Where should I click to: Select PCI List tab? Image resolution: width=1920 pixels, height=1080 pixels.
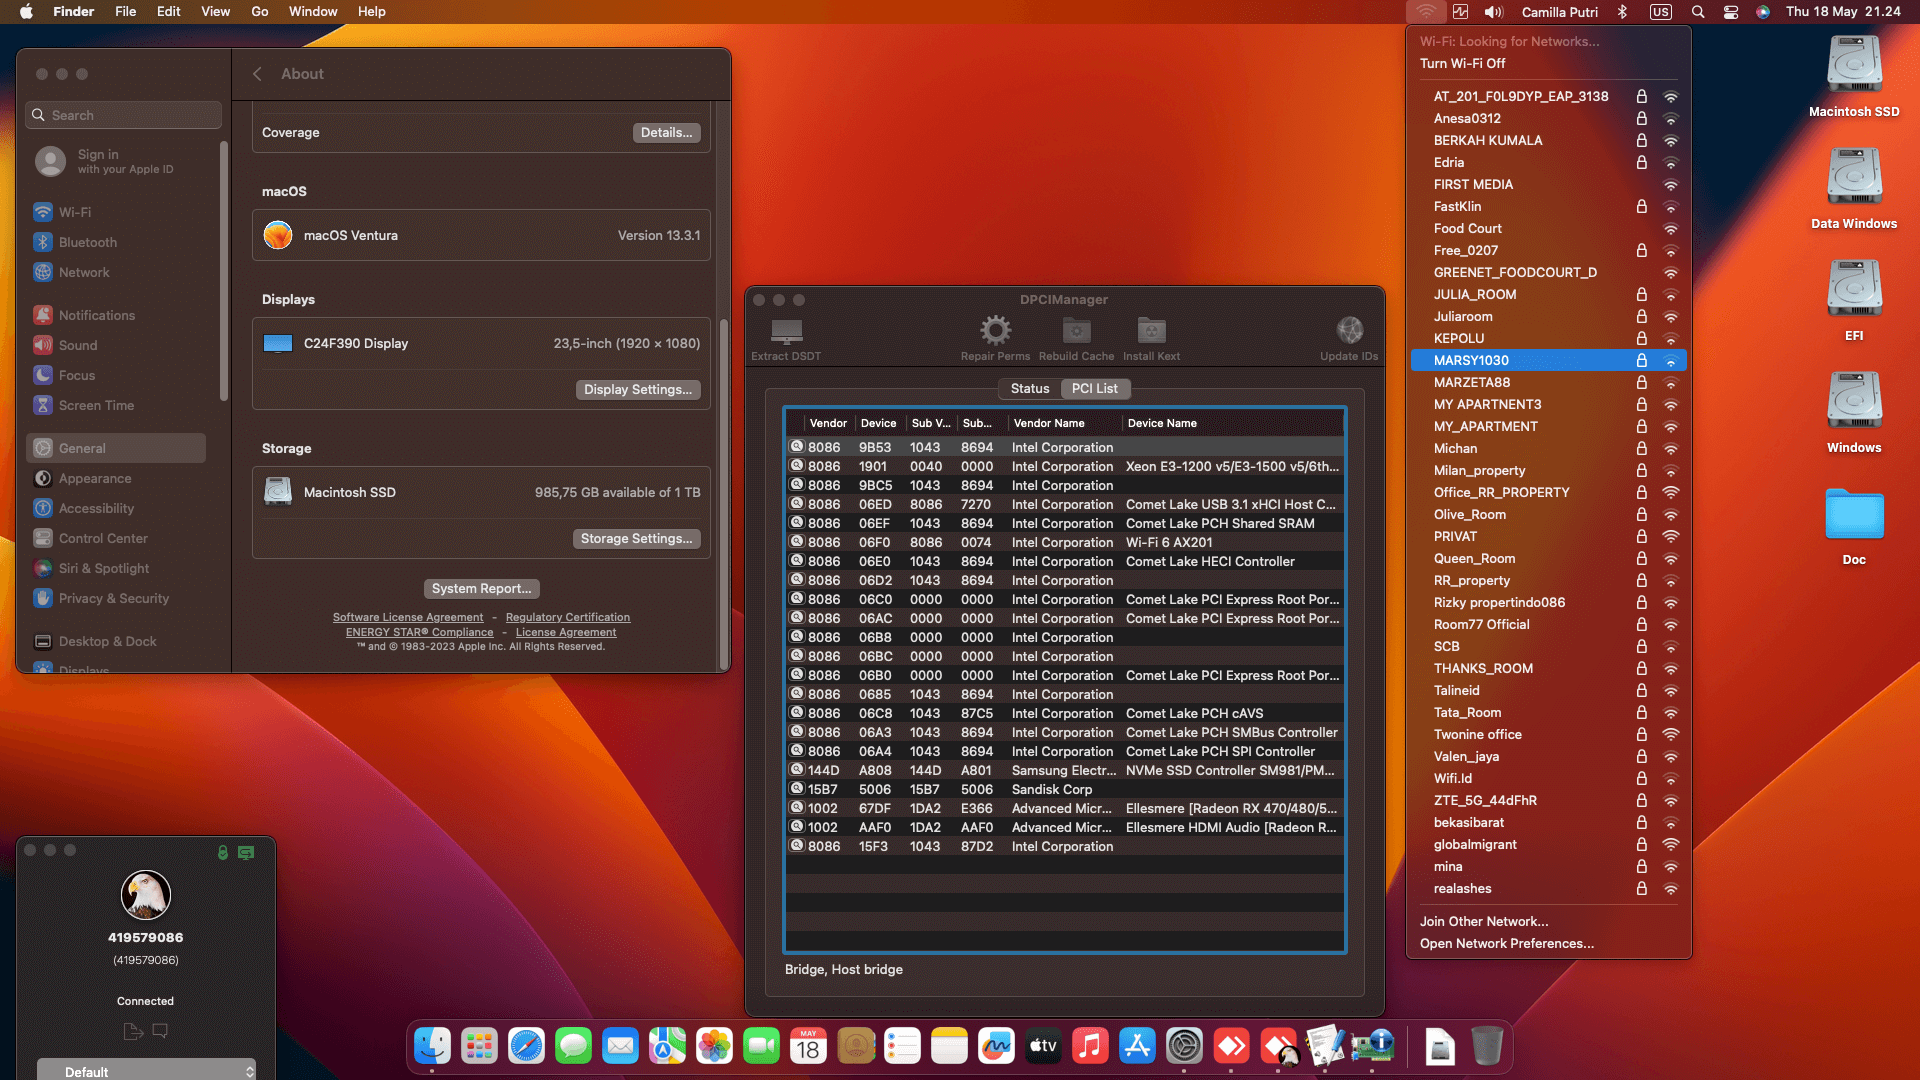point(1095,389)
